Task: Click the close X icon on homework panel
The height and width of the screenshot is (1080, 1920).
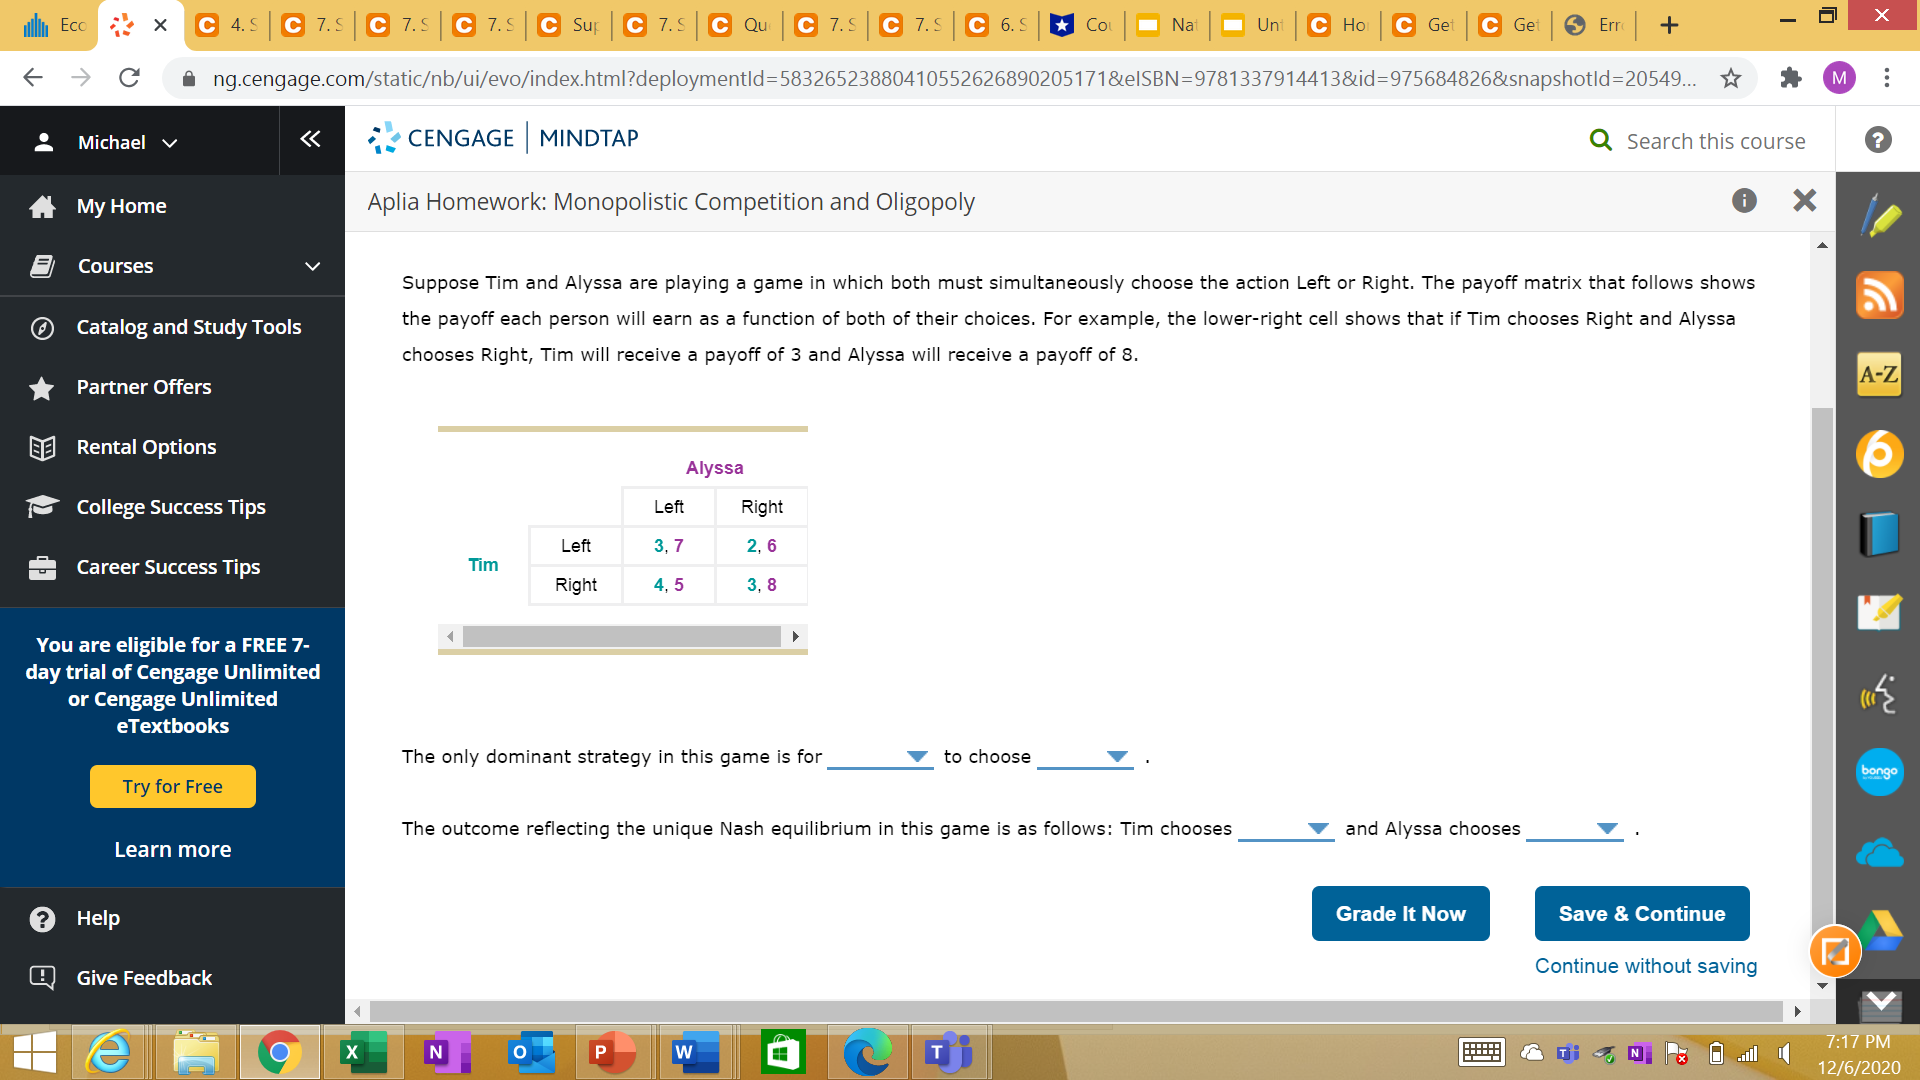Action: [1803, 200]
